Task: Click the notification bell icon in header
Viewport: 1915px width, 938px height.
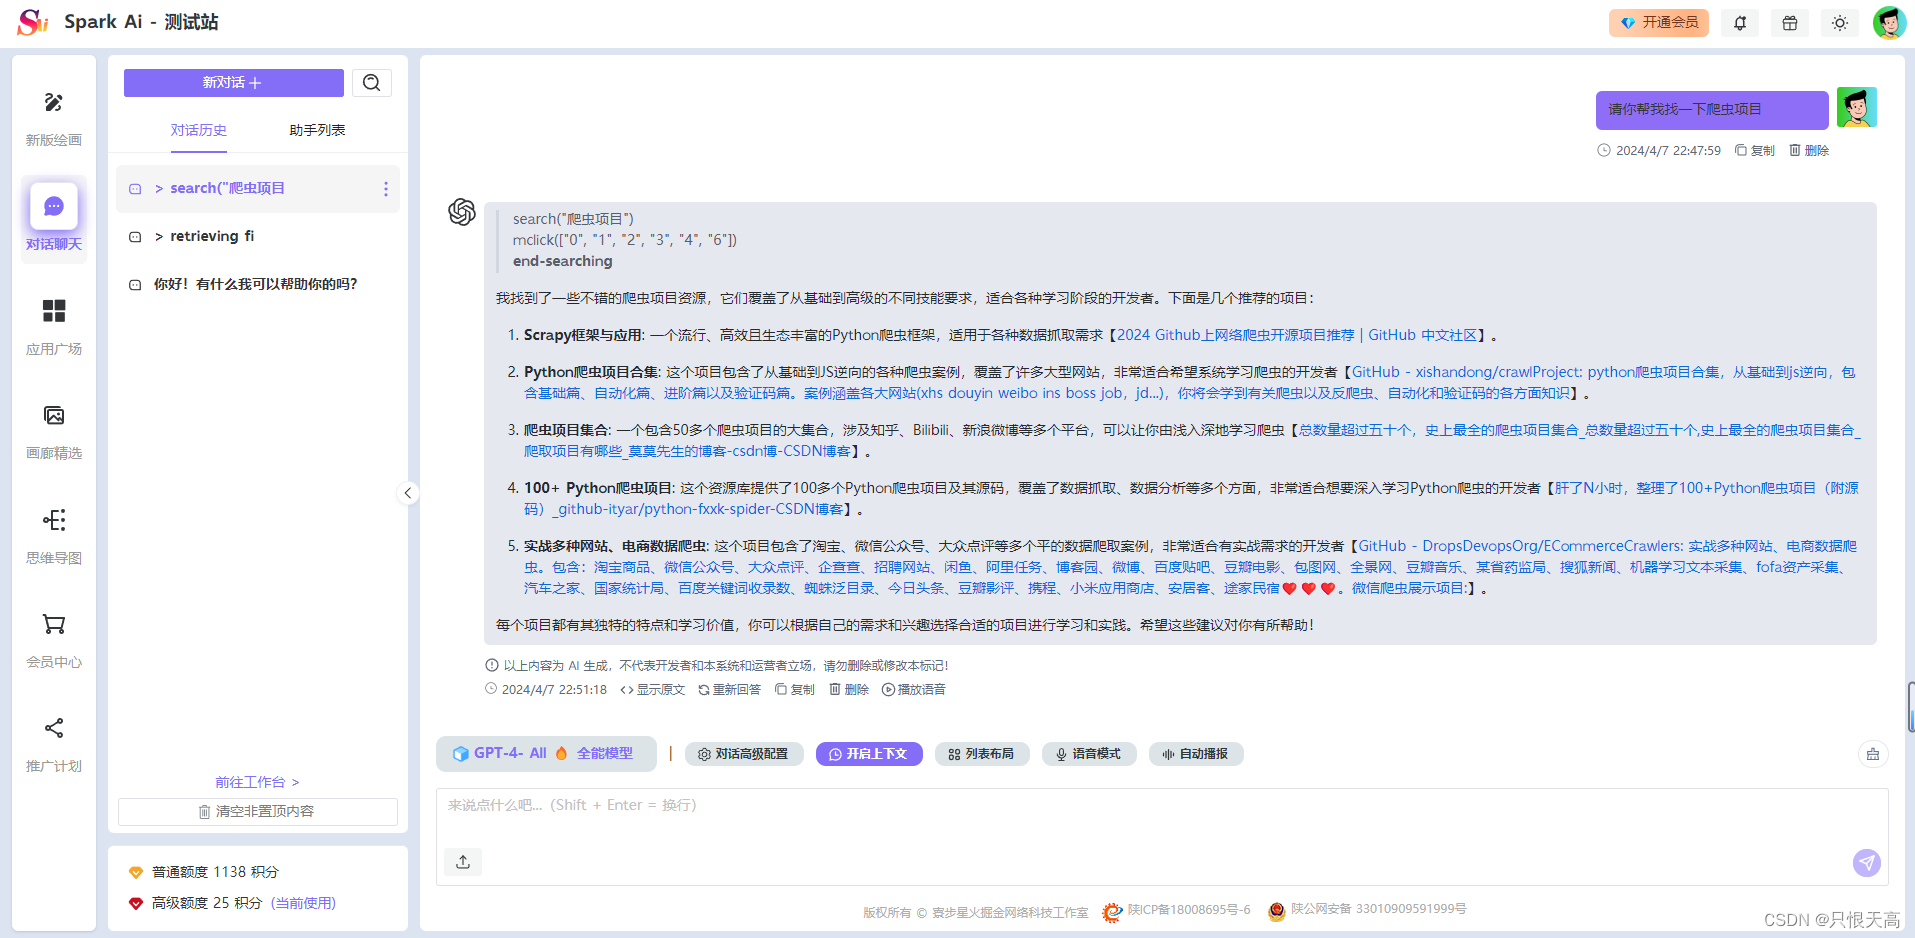Action: click(x=1740, y=22)
